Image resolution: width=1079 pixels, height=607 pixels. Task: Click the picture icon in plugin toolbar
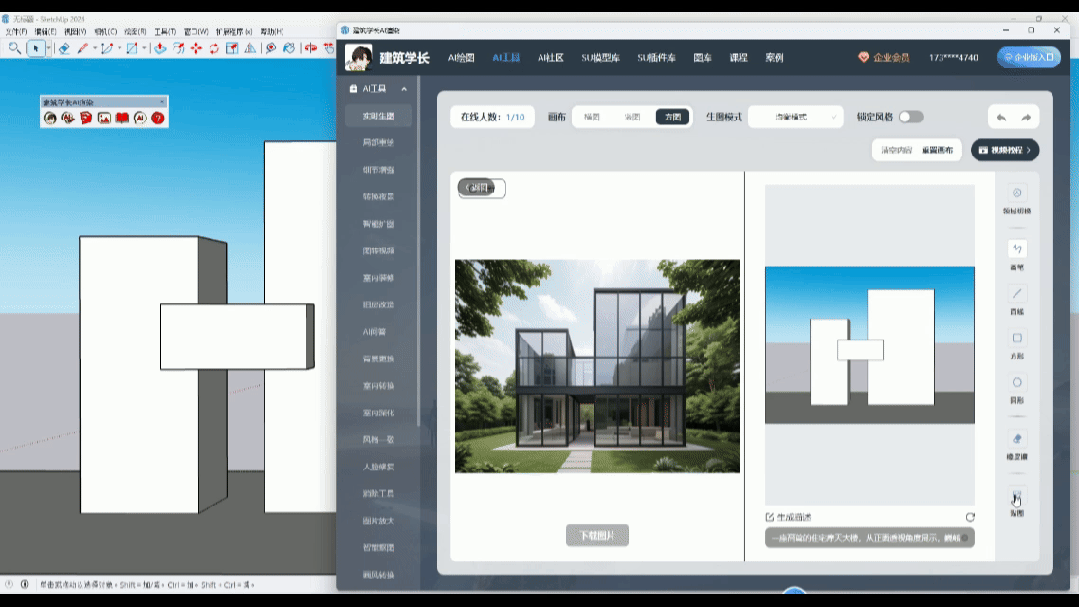point(104,118)
